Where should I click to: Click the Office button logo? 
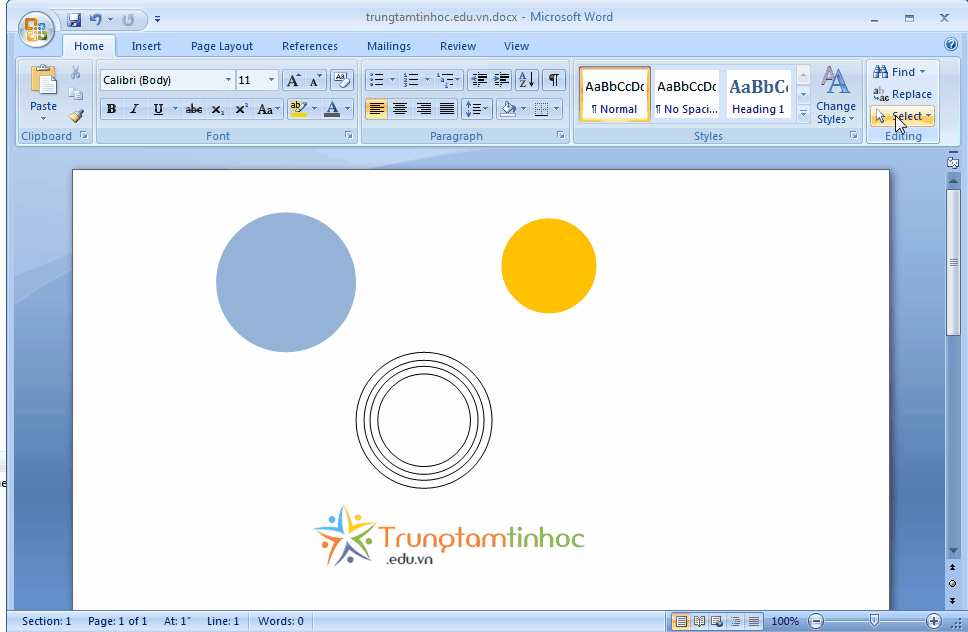36,28
